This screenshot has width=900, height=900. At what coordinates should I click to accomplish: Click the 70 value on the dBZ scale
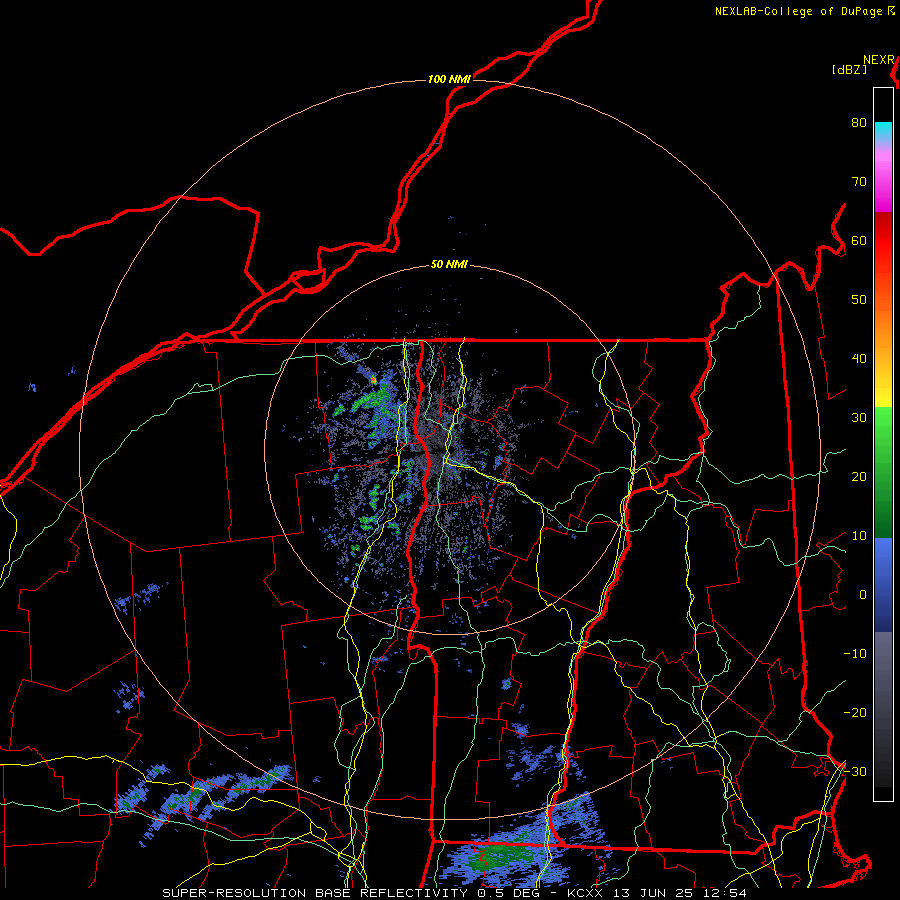coord(859,181)
